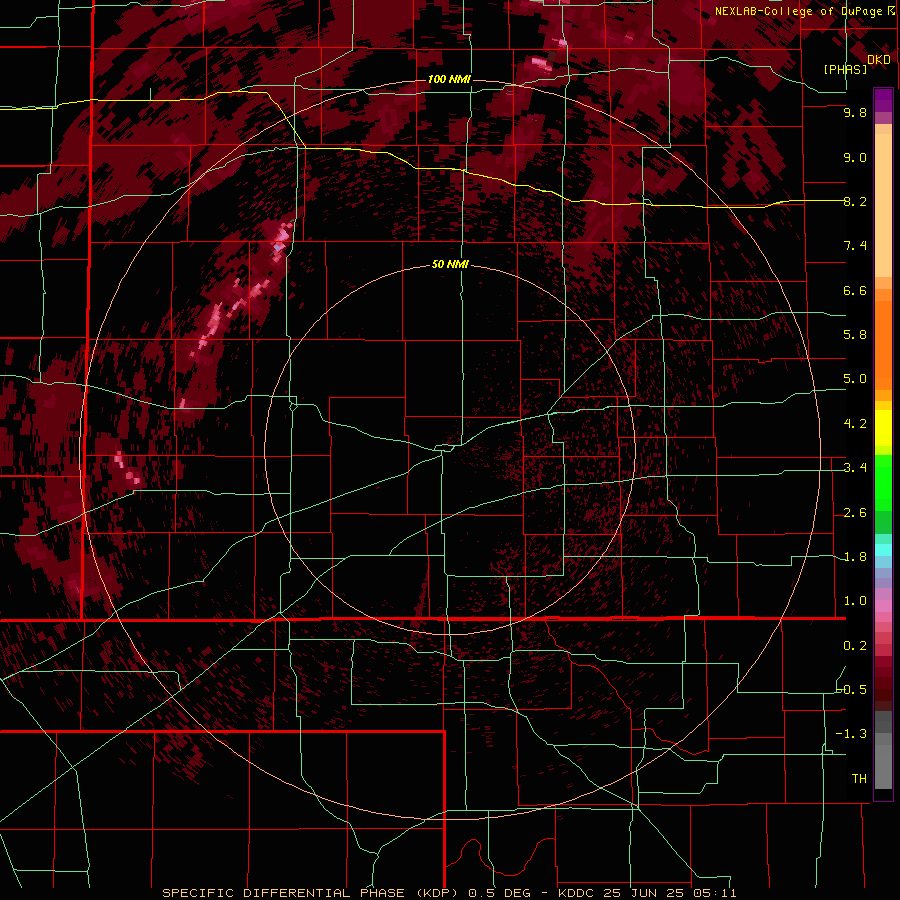Click the 5.8 scale value
900x900 pixels.
[x=855, y=335]
